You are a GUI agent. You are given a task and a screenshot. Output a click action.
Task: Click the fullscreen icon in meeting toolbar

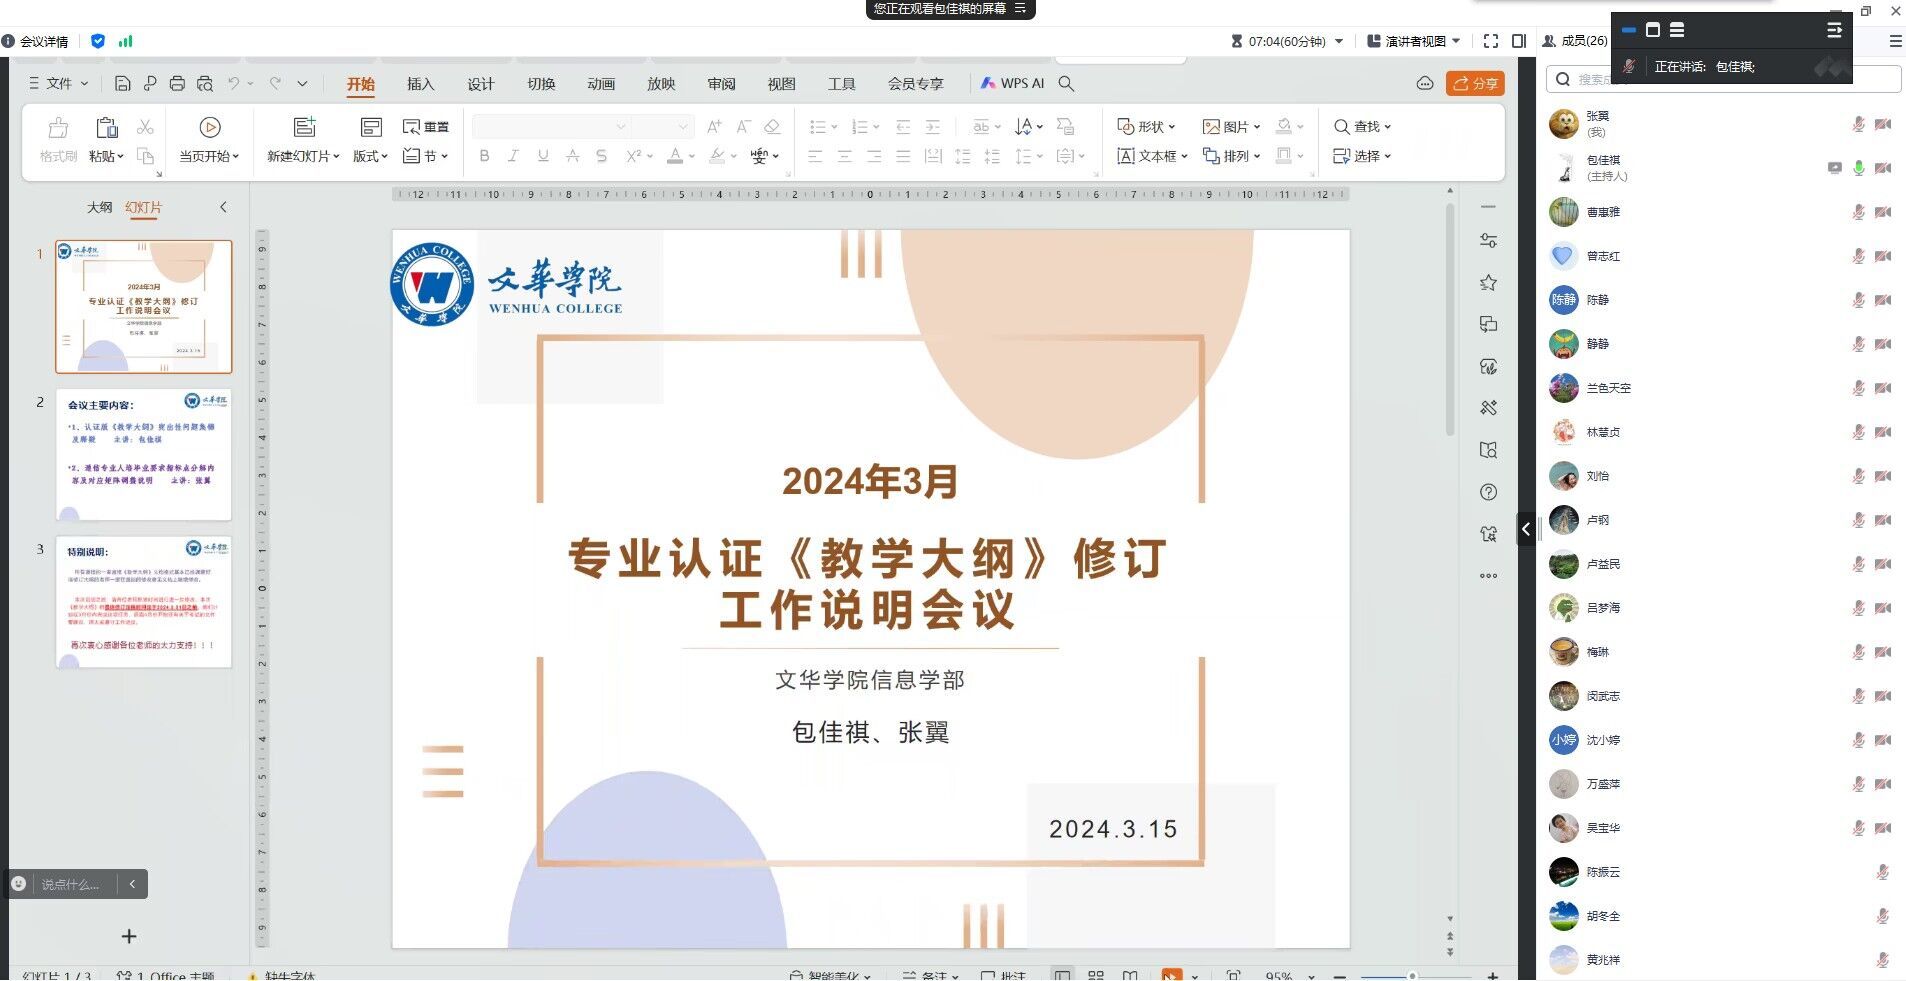1490,41
